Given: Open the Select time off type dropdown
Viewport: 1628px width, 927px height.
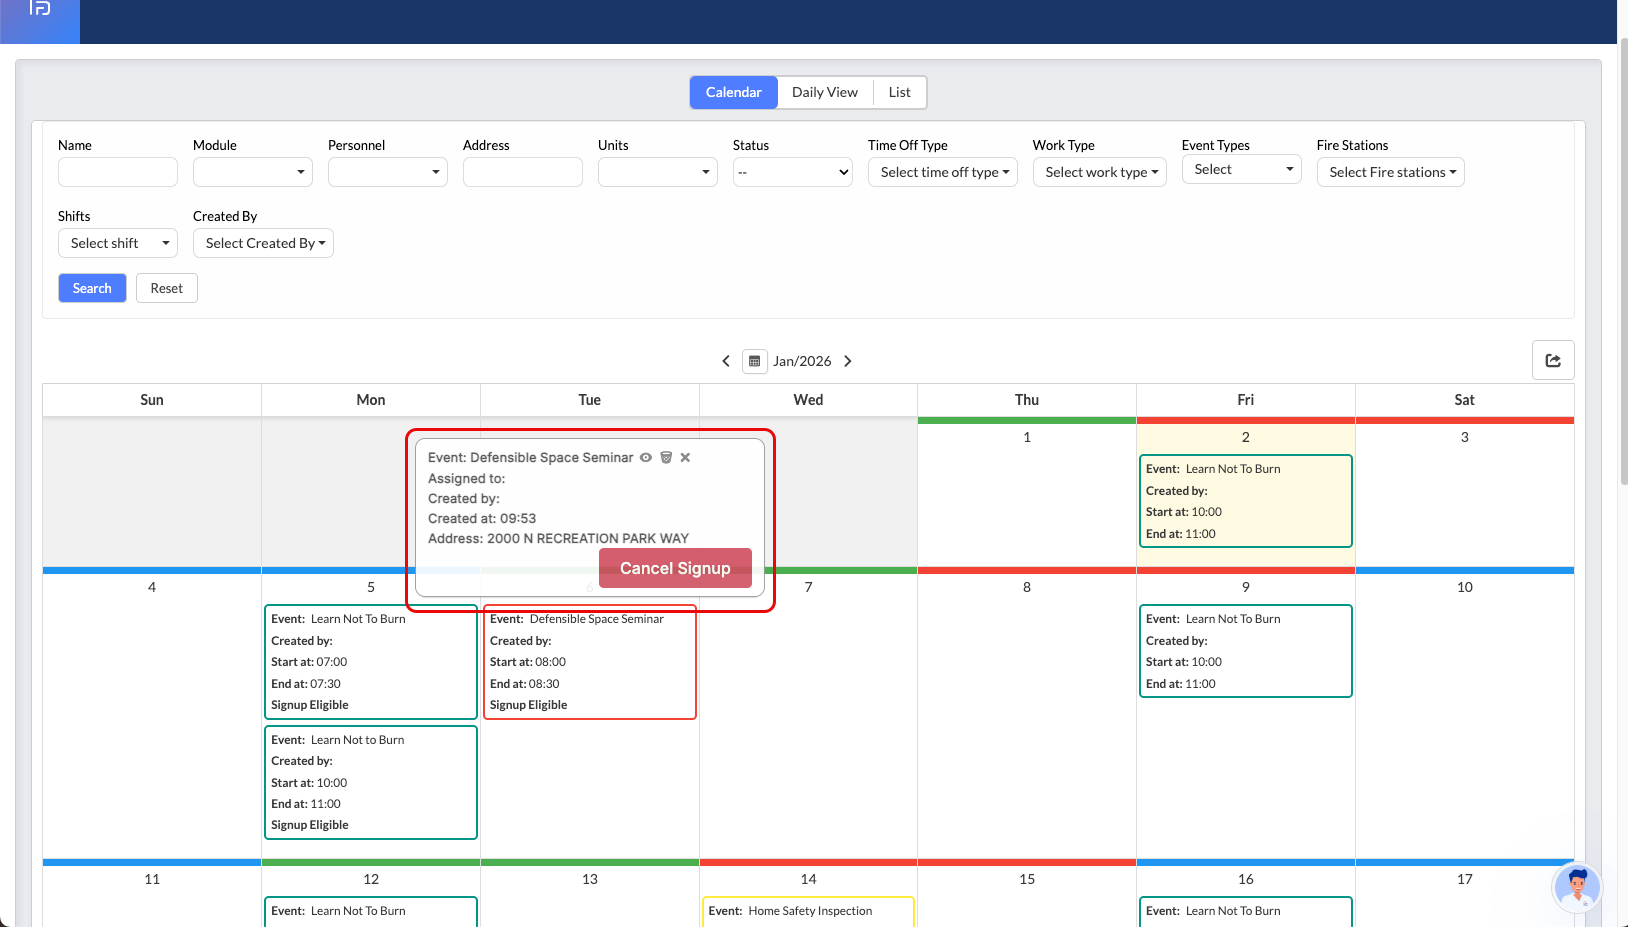Looking at the screenshot, I should pos(942,172).
